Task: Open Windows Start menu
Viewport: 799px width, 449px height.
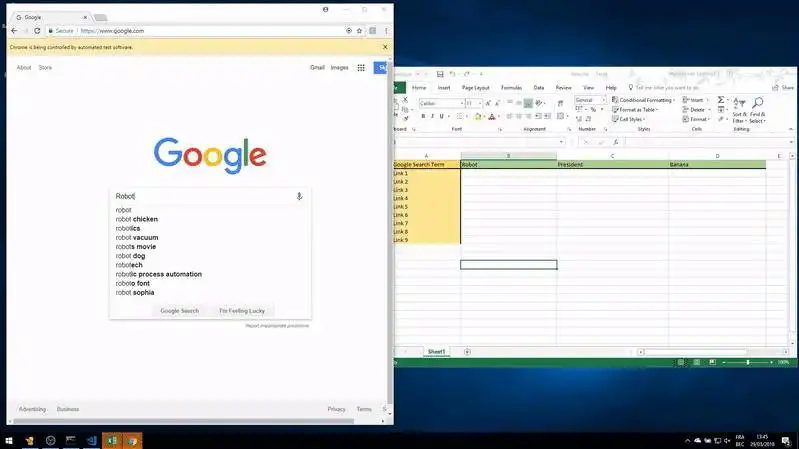Action: coord(9,440)
